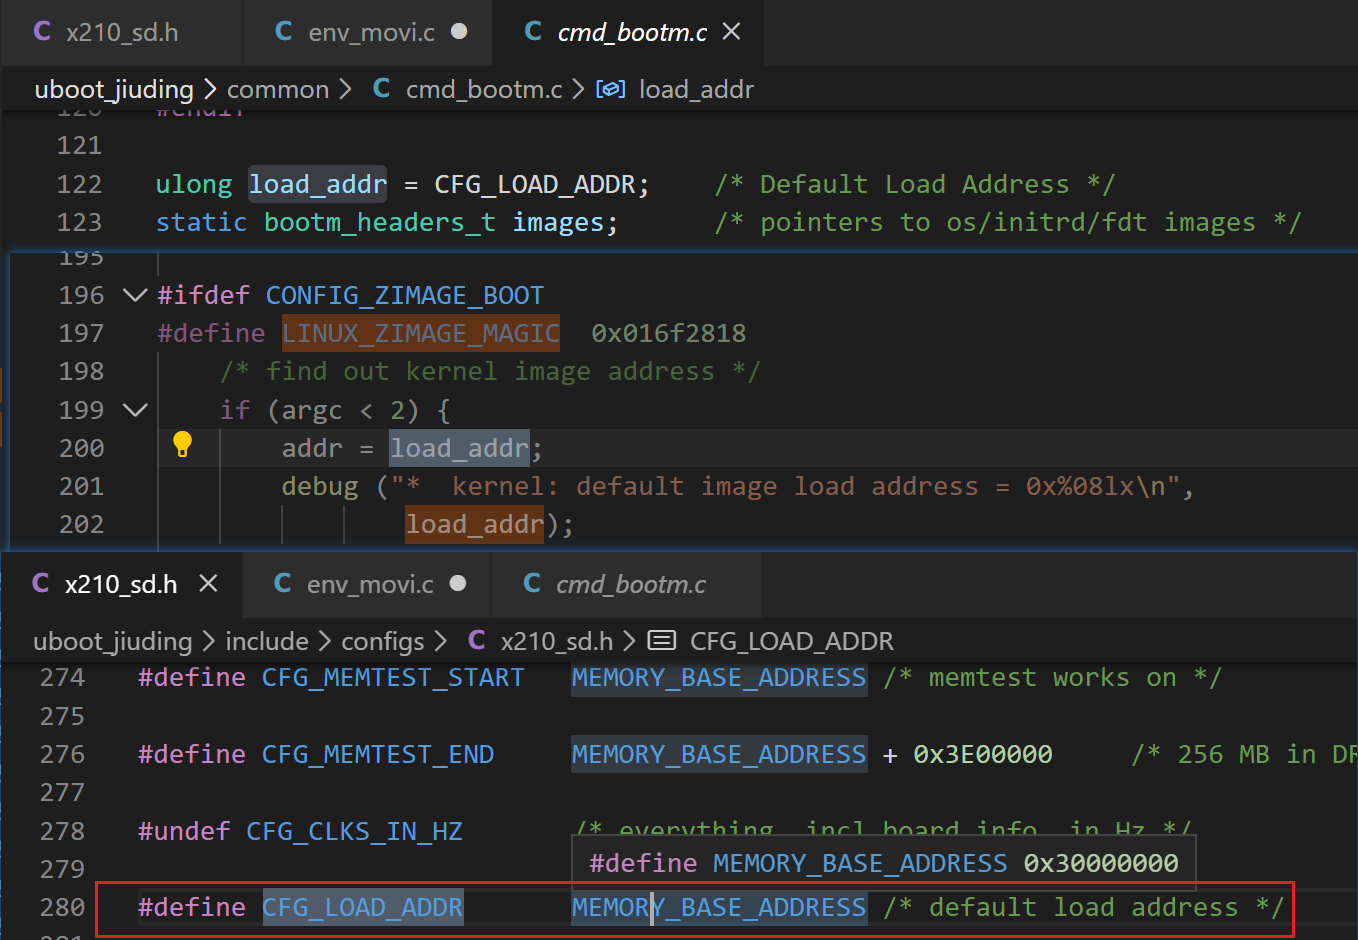Click C file icon on bottom cmd_bootm.c tab
The width and height of the screenshot is (1358, 940).
532,583
